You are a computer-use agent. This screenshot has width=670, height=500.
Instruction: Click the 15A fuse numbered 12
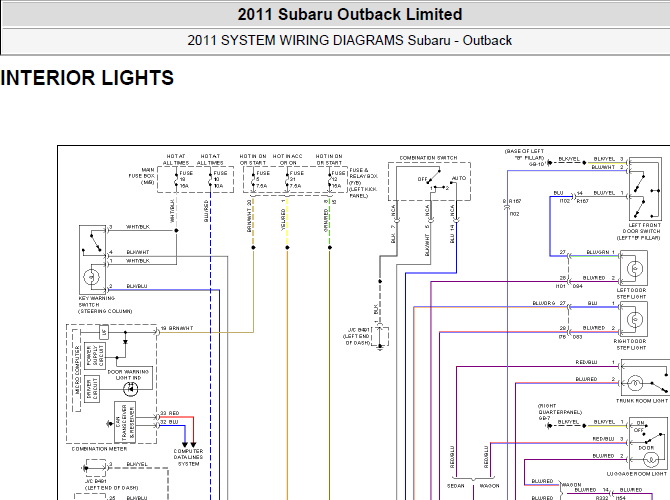tap(335, 179)
